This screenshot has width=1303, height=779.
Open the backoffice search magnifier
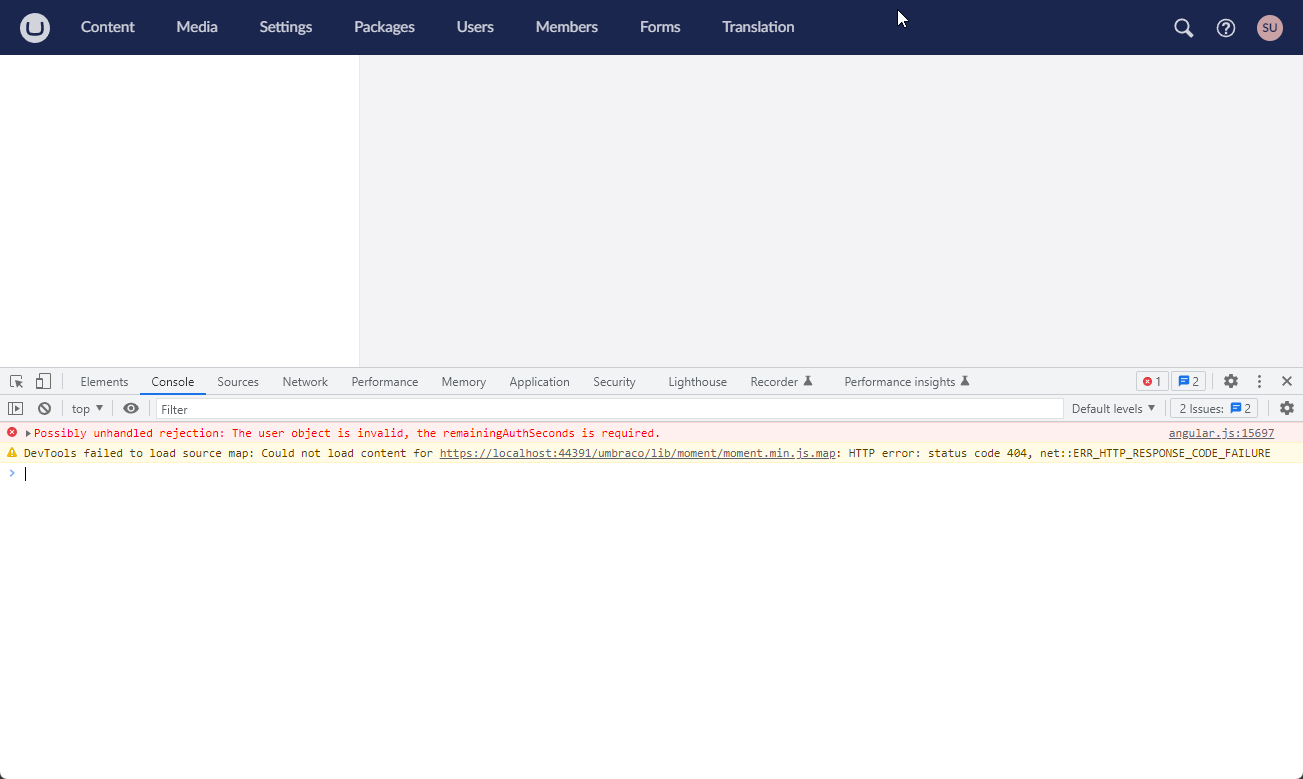point(1183,28)
